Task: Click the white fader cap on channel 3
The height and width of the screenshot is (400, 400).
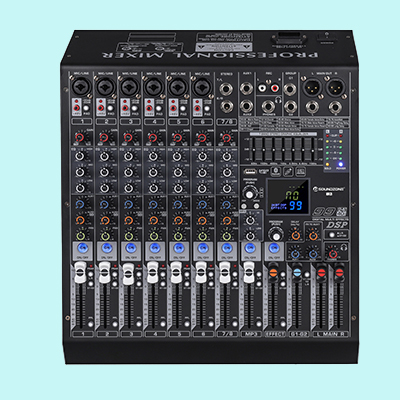Action: coord(128,274)
